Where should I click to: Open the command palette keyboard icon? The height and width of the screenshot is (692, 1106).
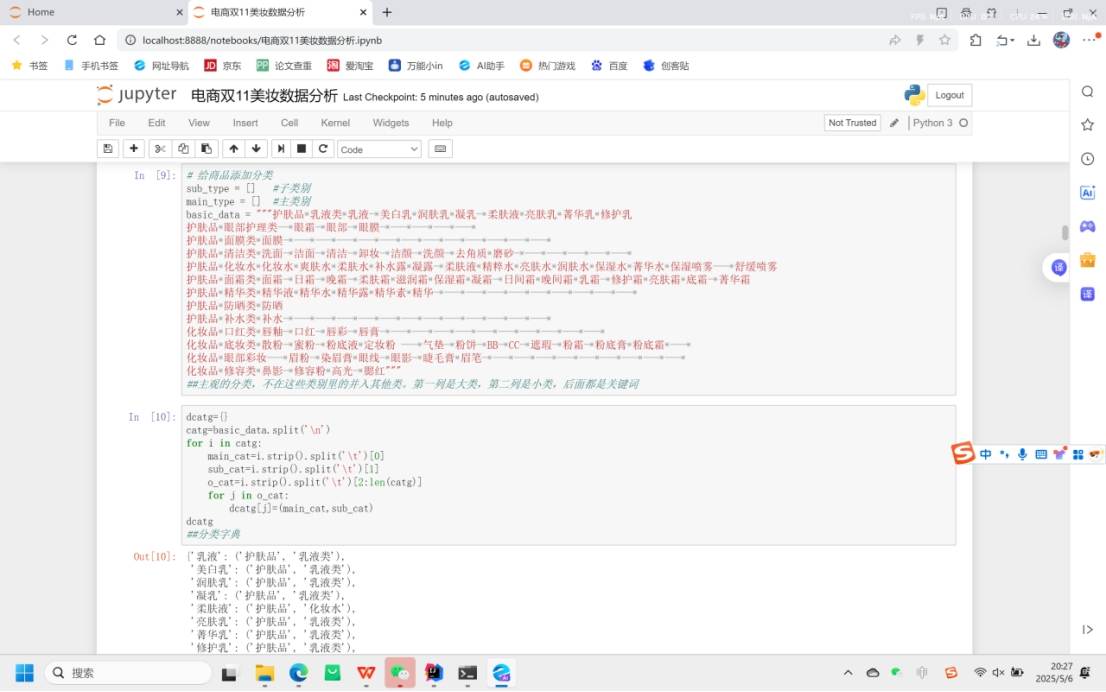[440, 149]
